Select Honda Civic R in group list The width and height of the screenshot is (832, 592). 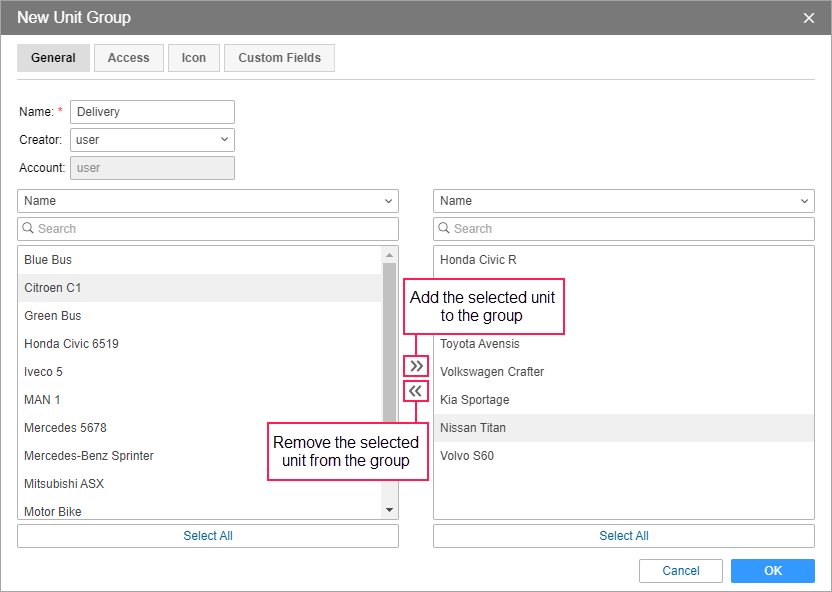[x=624, y=260]
